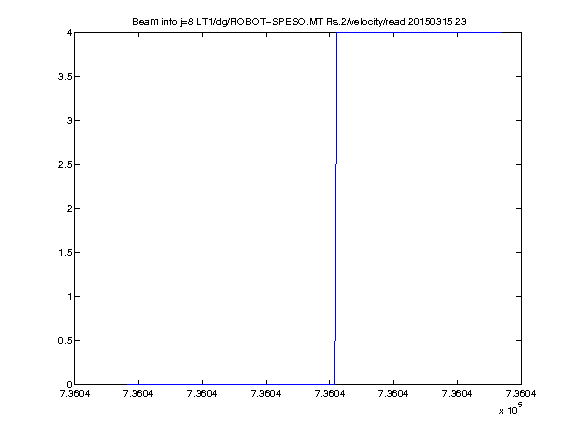Click the plot title text about ROBOT-SPESO velocity

pyautogui.click(x=299, y=22)
